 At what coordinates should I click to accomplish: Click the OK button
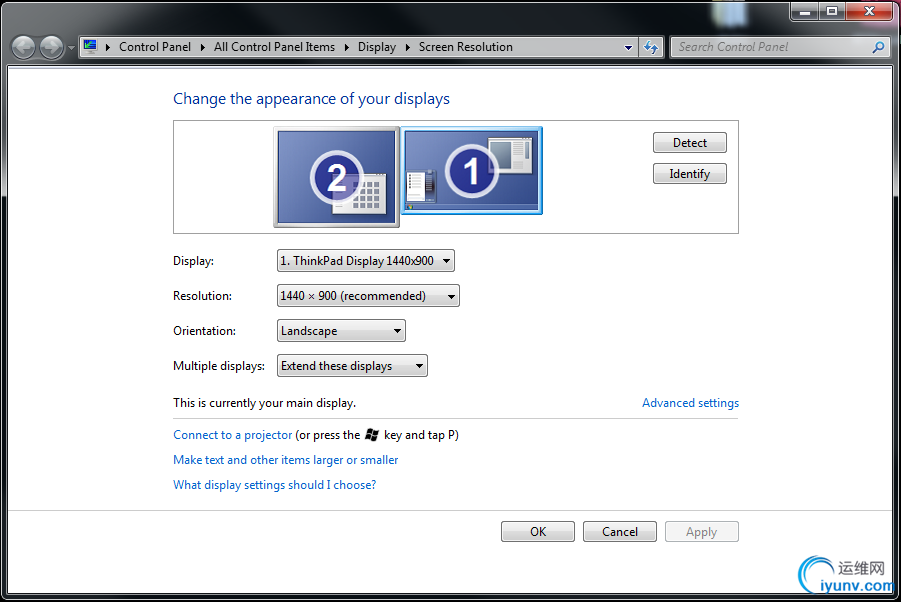538,531
